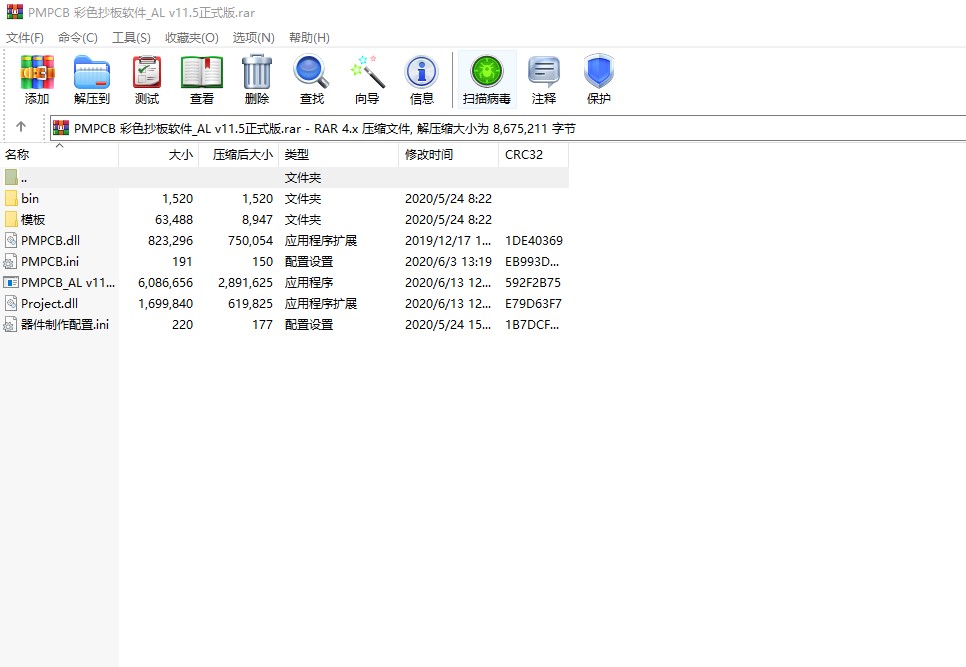Sort by the CRC32 column header
The height and width of the screenshot is (667, 966).
click(x=534, y=155)
